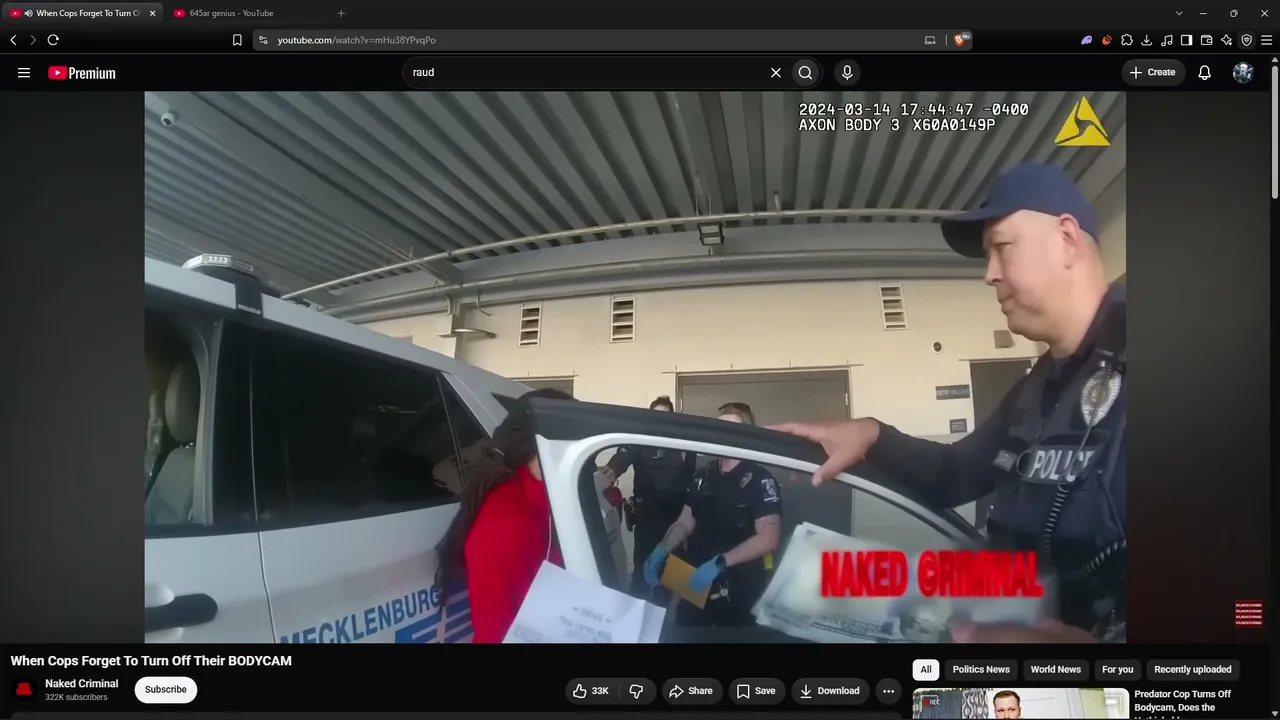This screenshot has width=1280, height=720.
Task: Pause the bodycam video player
Action: [635, 367]
